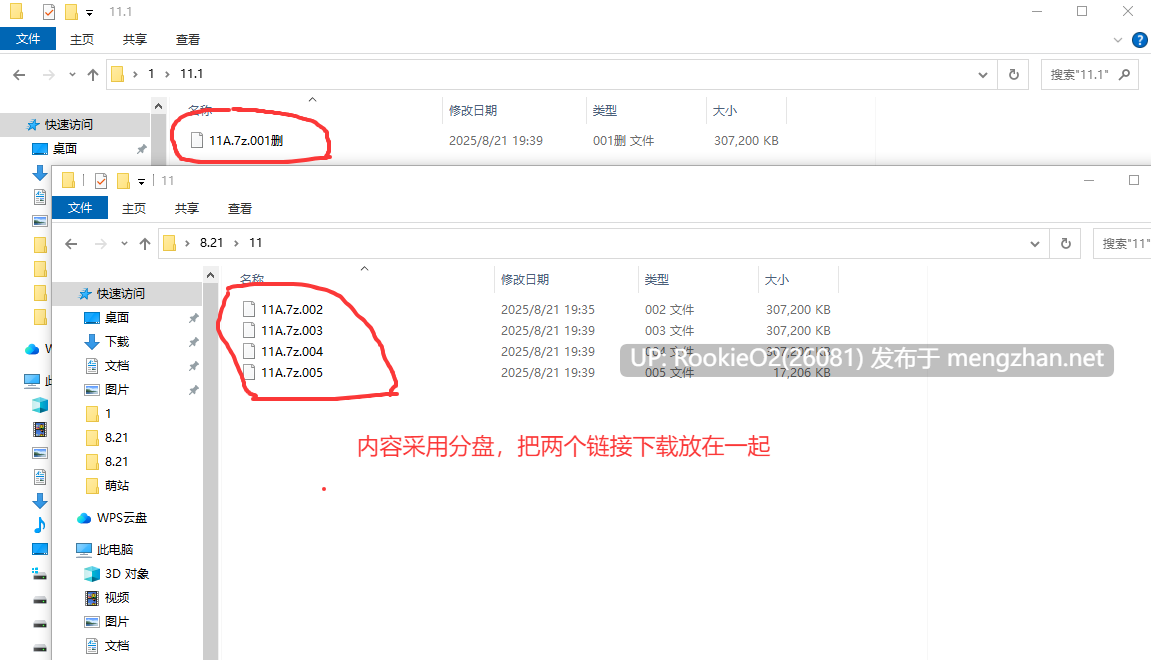Select the file 11A.7z.001删

click(x=246, y=140)
